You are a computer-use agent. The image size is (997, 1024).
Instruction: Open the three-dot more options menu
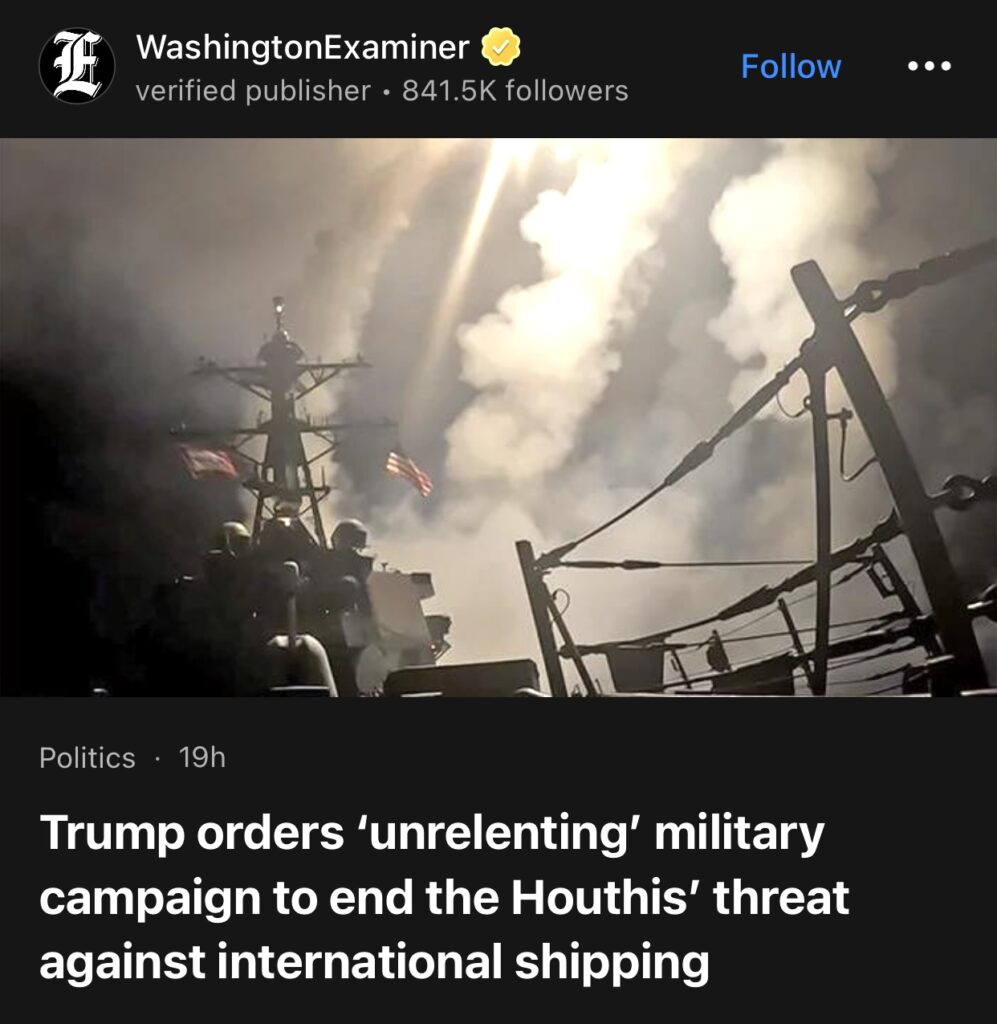point(929,66)
